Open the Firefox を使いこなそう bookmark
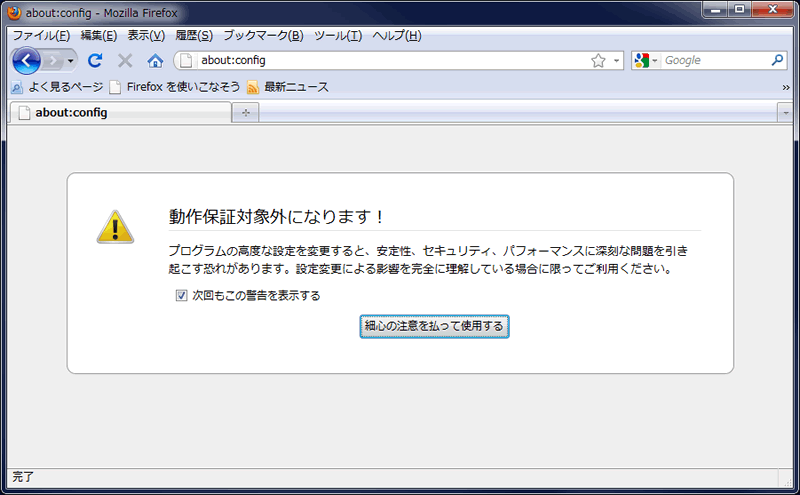The width and height of the screenshot is (800, 495). [174, 87]
